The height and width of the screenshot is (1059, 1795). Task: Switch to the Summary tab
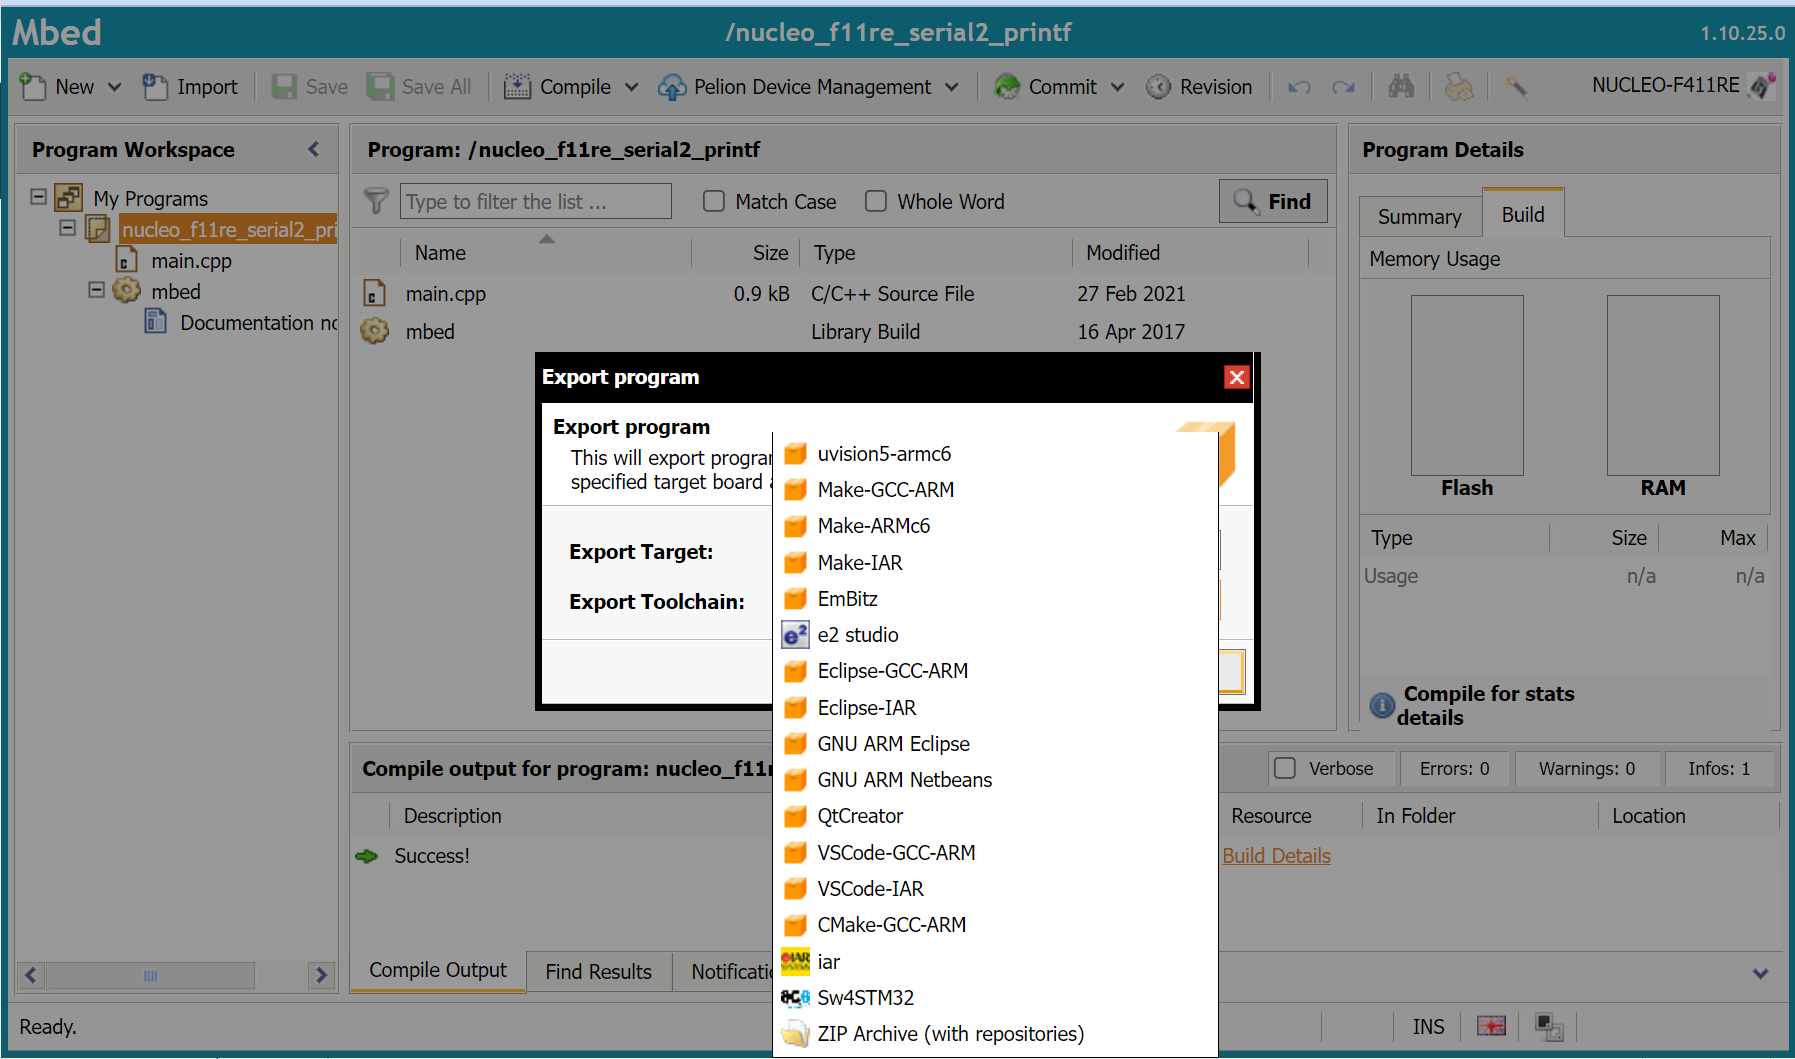pos(1419,217)
